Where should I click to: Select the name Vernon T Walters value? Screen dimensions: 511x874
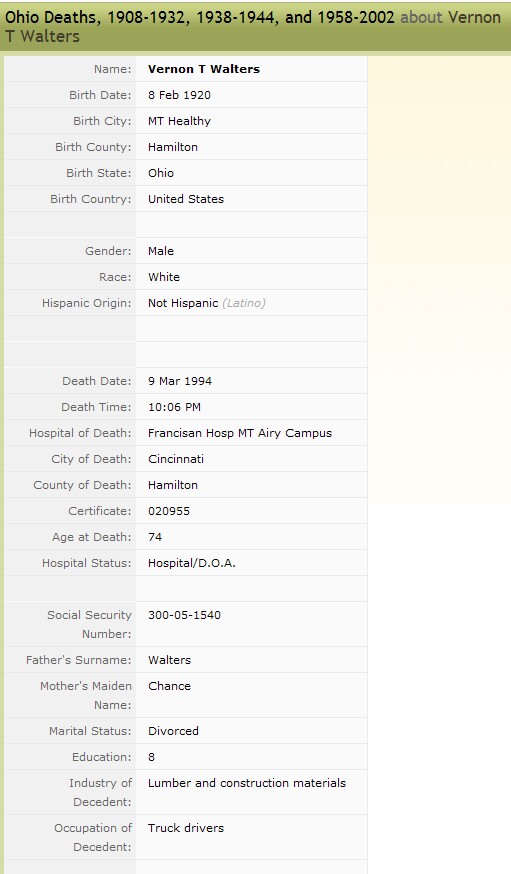pos(204,69)
